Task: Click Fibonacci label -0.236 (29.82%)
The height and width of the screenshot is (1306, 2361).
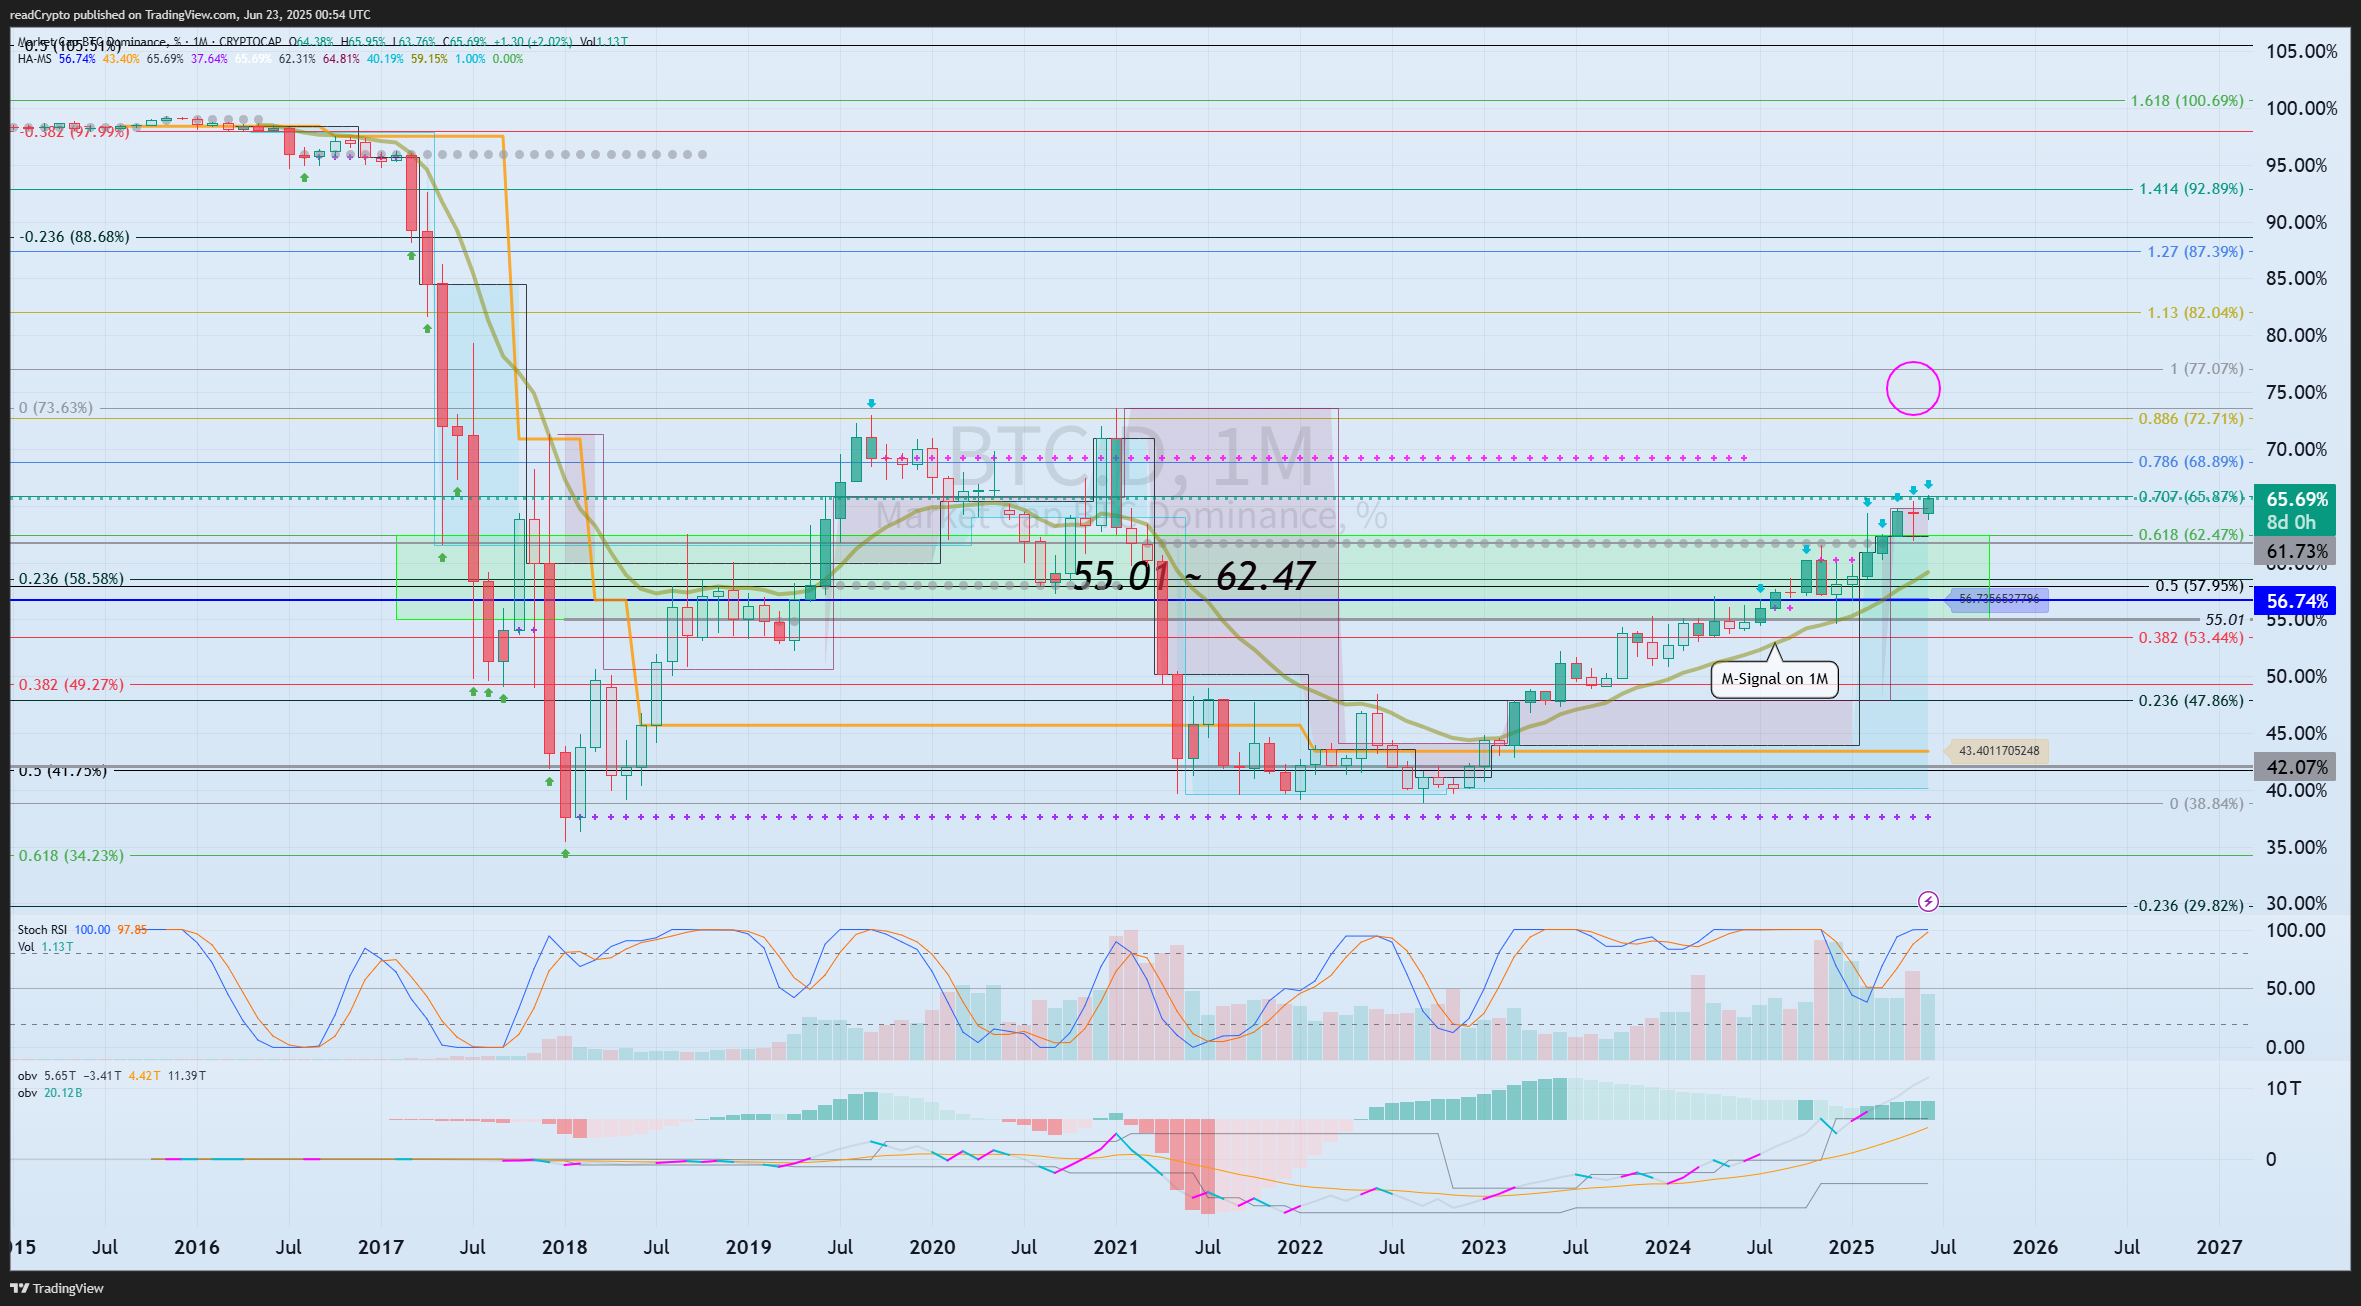Action: [2189, 906]
